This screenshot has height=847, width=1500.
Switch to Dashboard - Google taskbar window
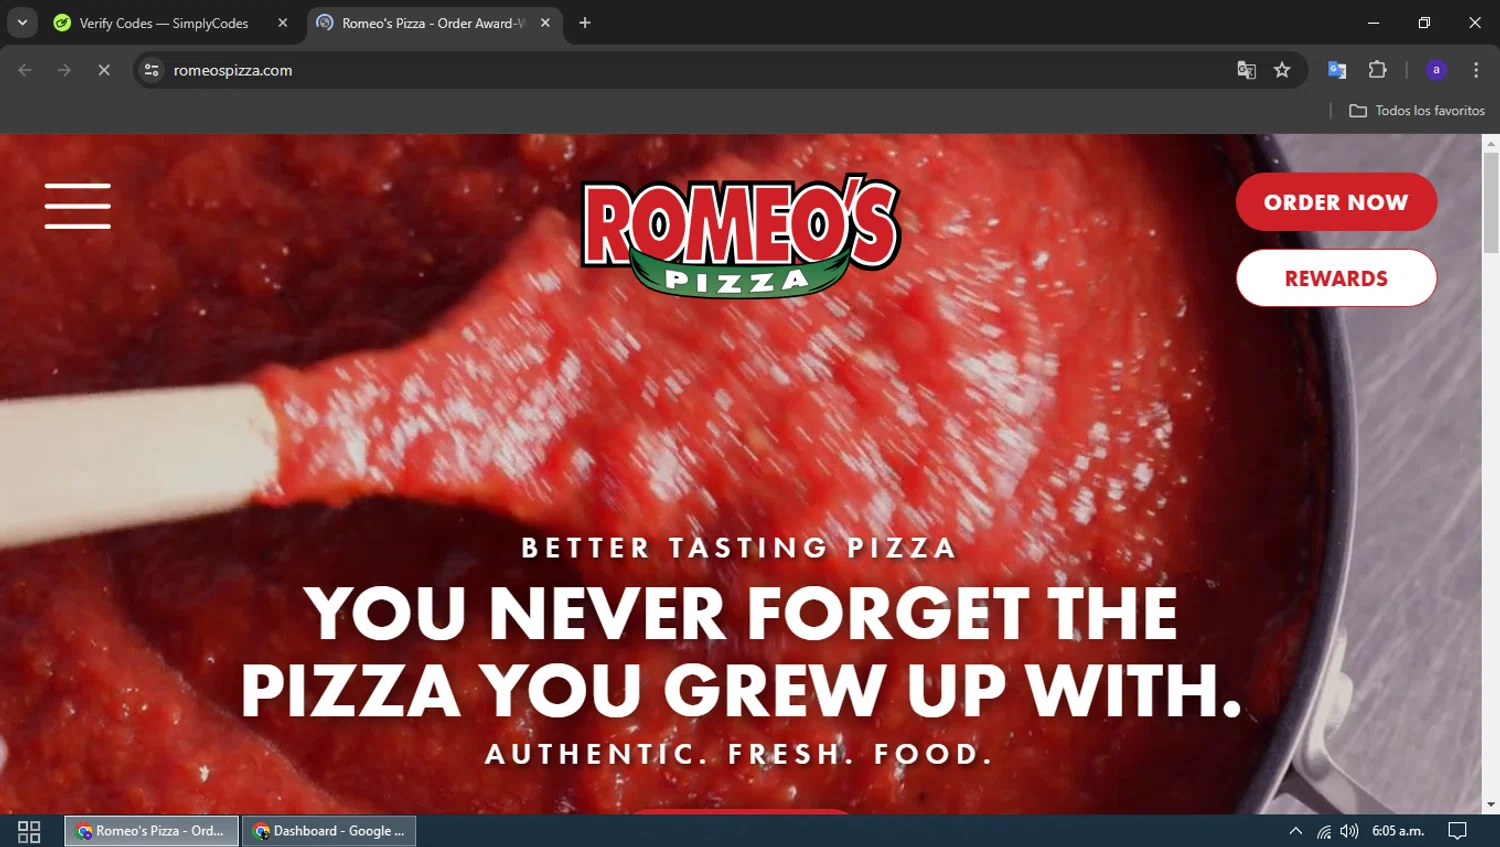pos(329,831)
